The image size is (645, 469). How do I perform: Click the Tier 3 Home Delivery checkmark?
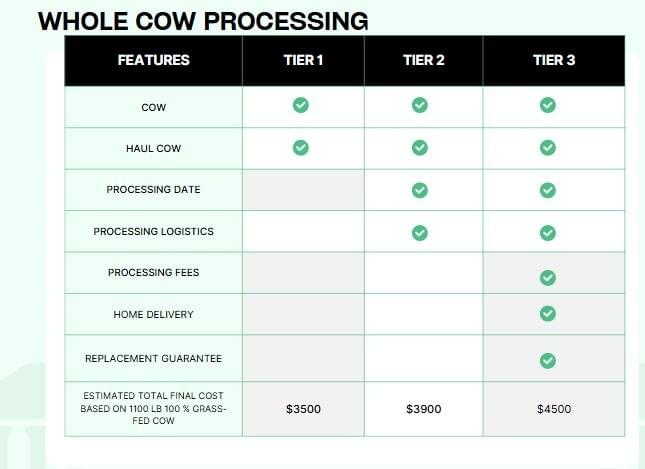547,314
